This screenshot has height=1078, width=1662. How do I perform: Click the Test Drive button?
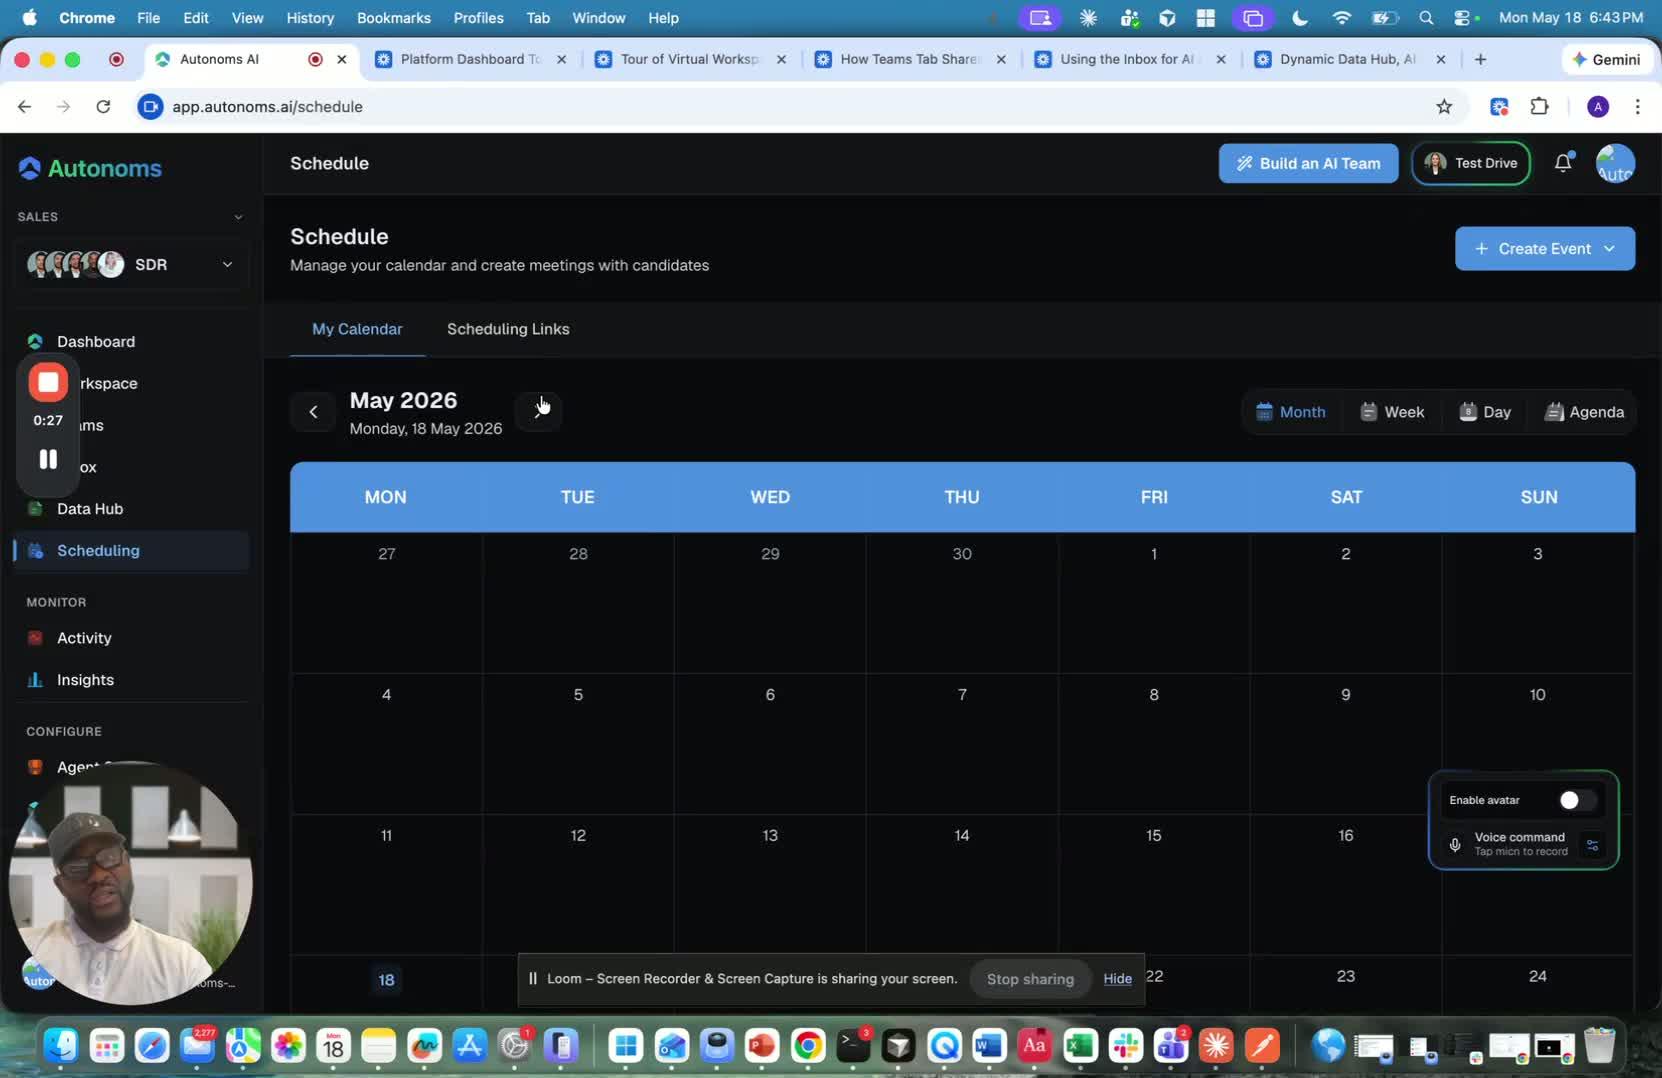(1470, 163)
